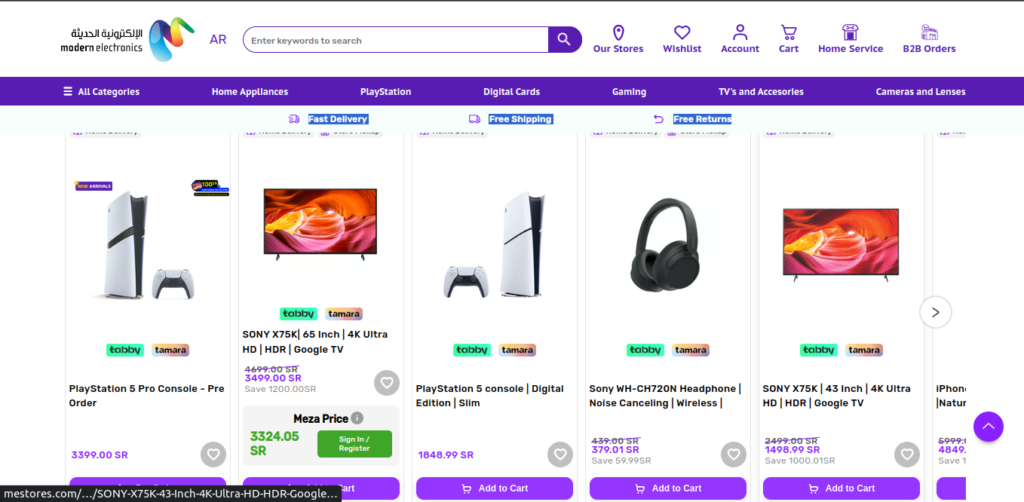Open the B2B Orders icon
This screenshot has width=1024, height=502.
pos(929,33)
